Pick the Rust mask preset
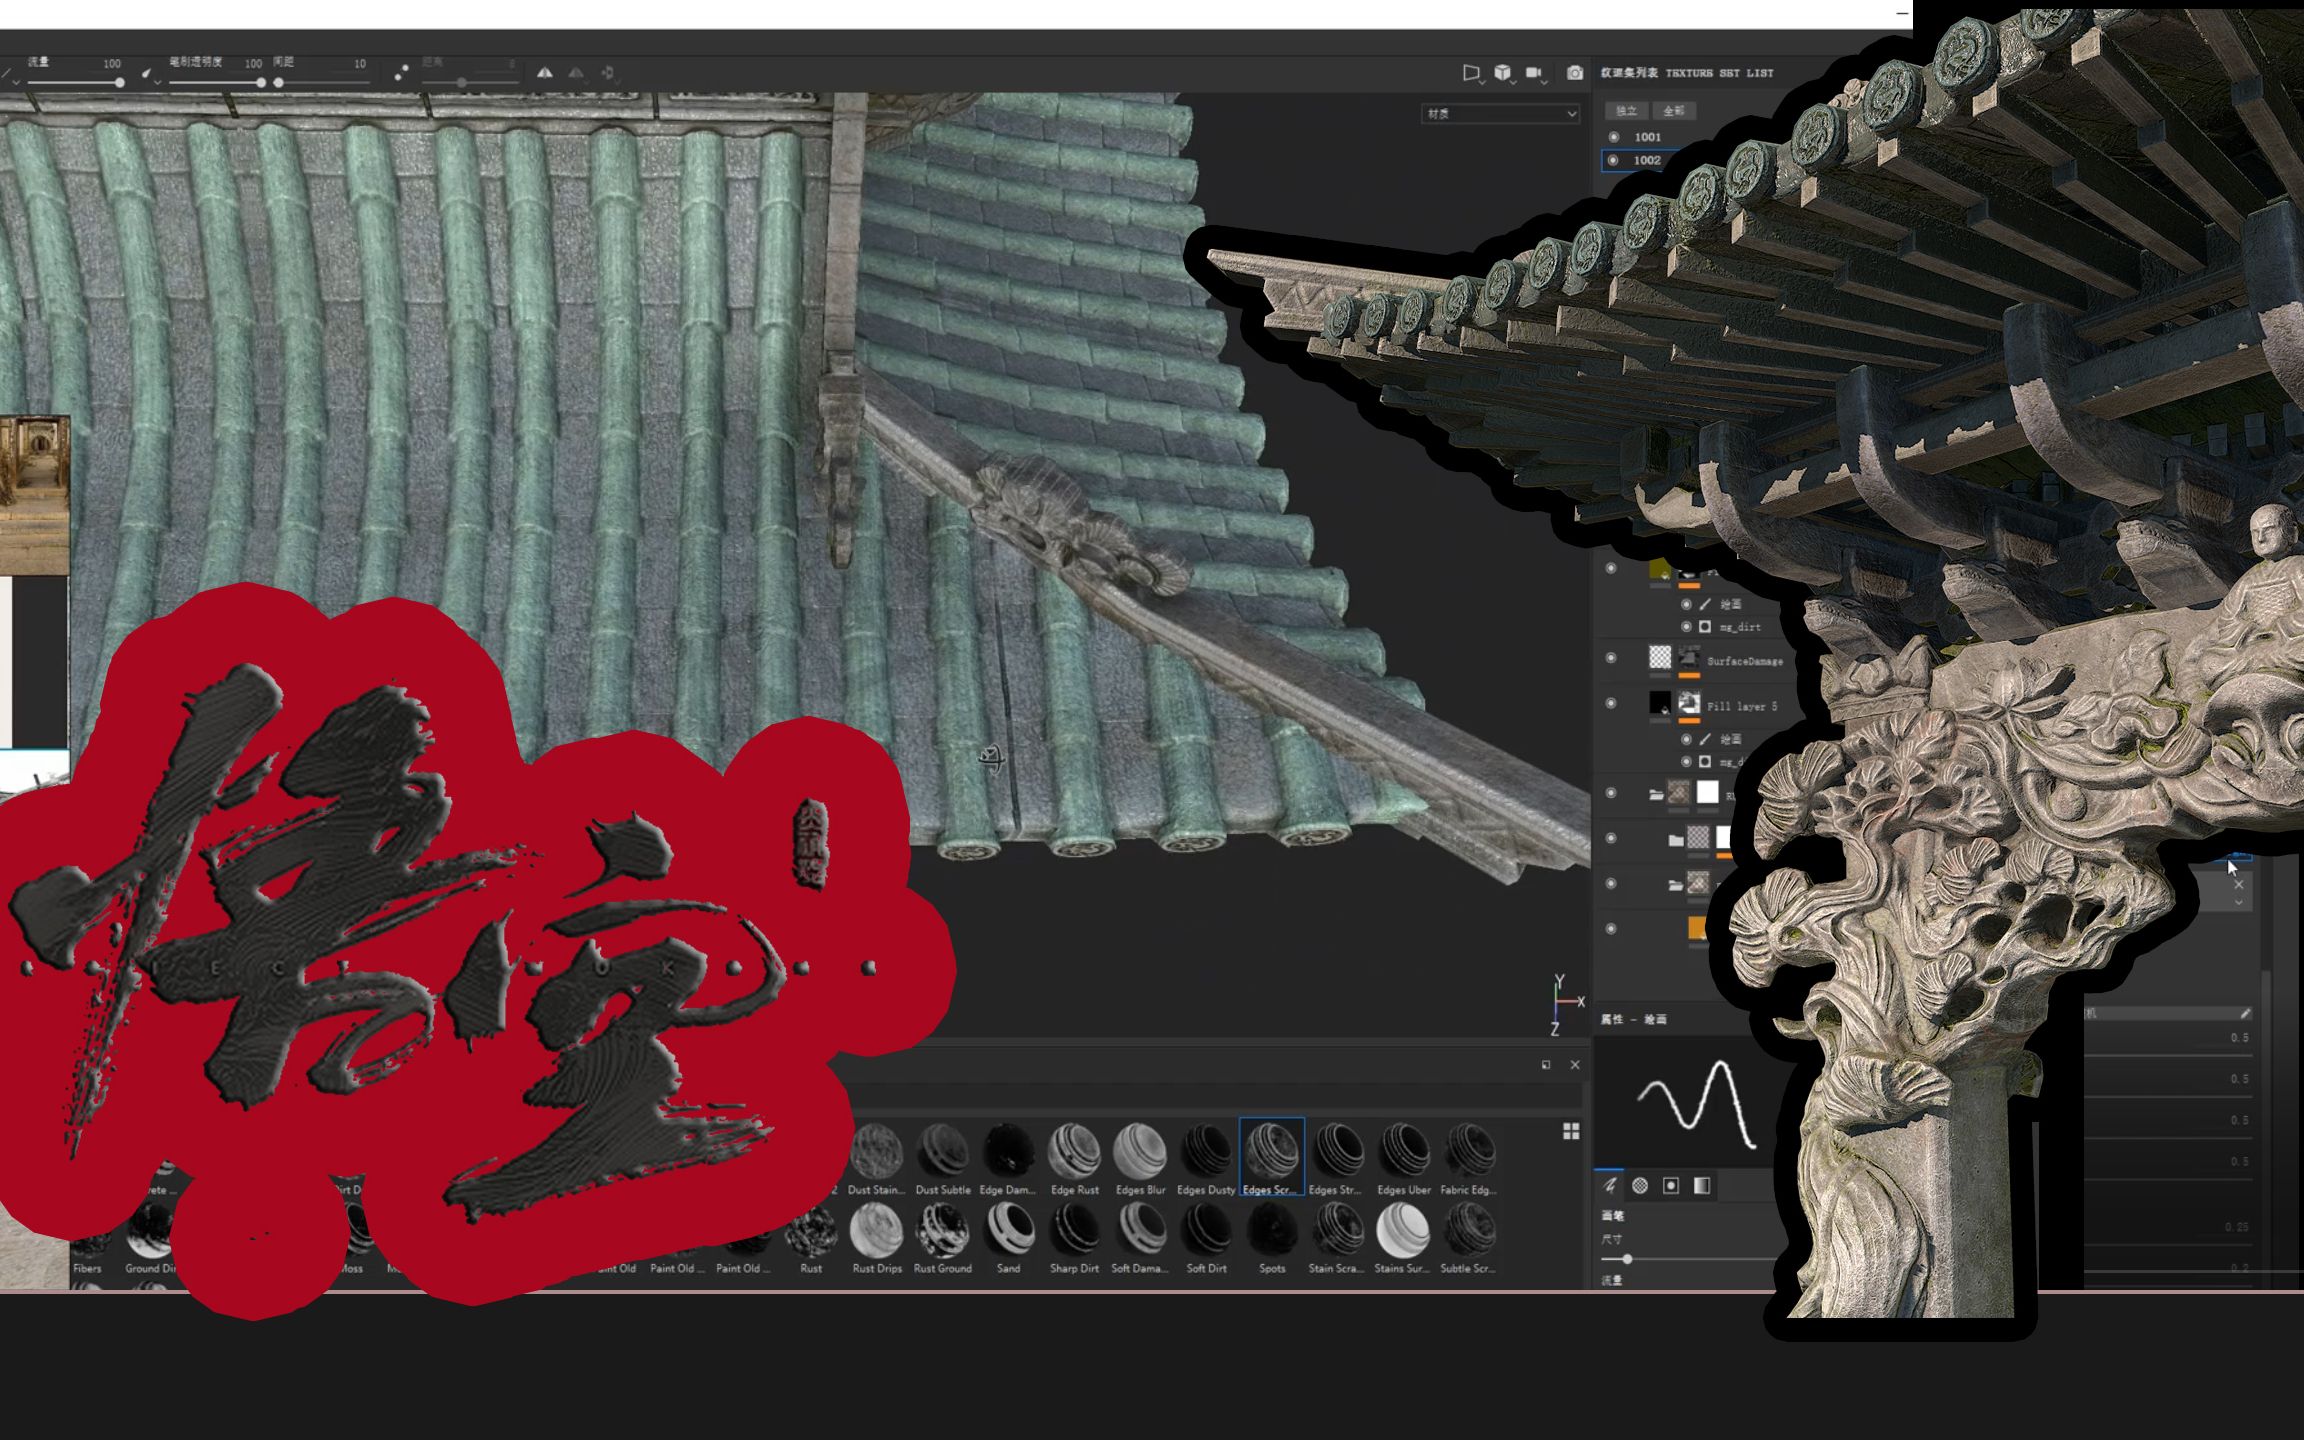The height and width of the screenshot is (1440, 2304). 811,1237
